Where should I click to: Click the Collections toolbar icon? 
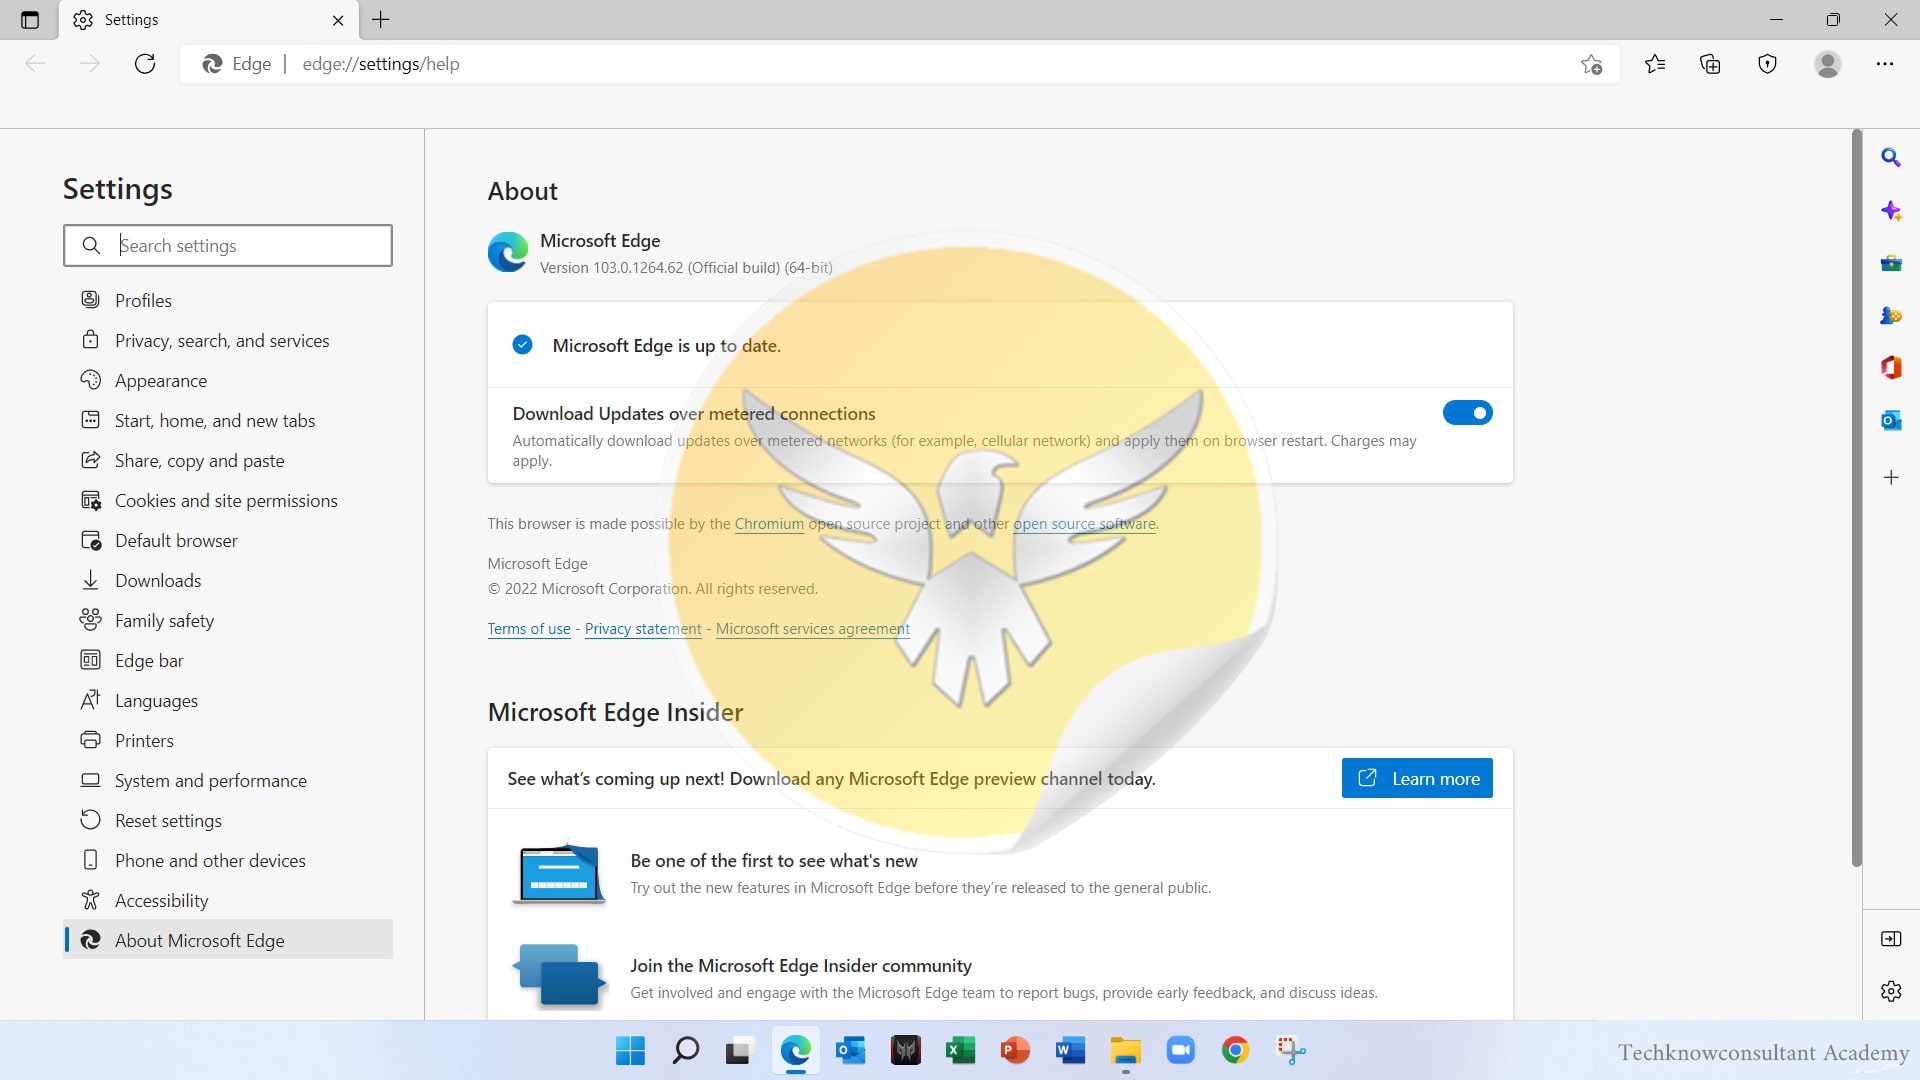pyautogui.click(x=1710, y=64)
